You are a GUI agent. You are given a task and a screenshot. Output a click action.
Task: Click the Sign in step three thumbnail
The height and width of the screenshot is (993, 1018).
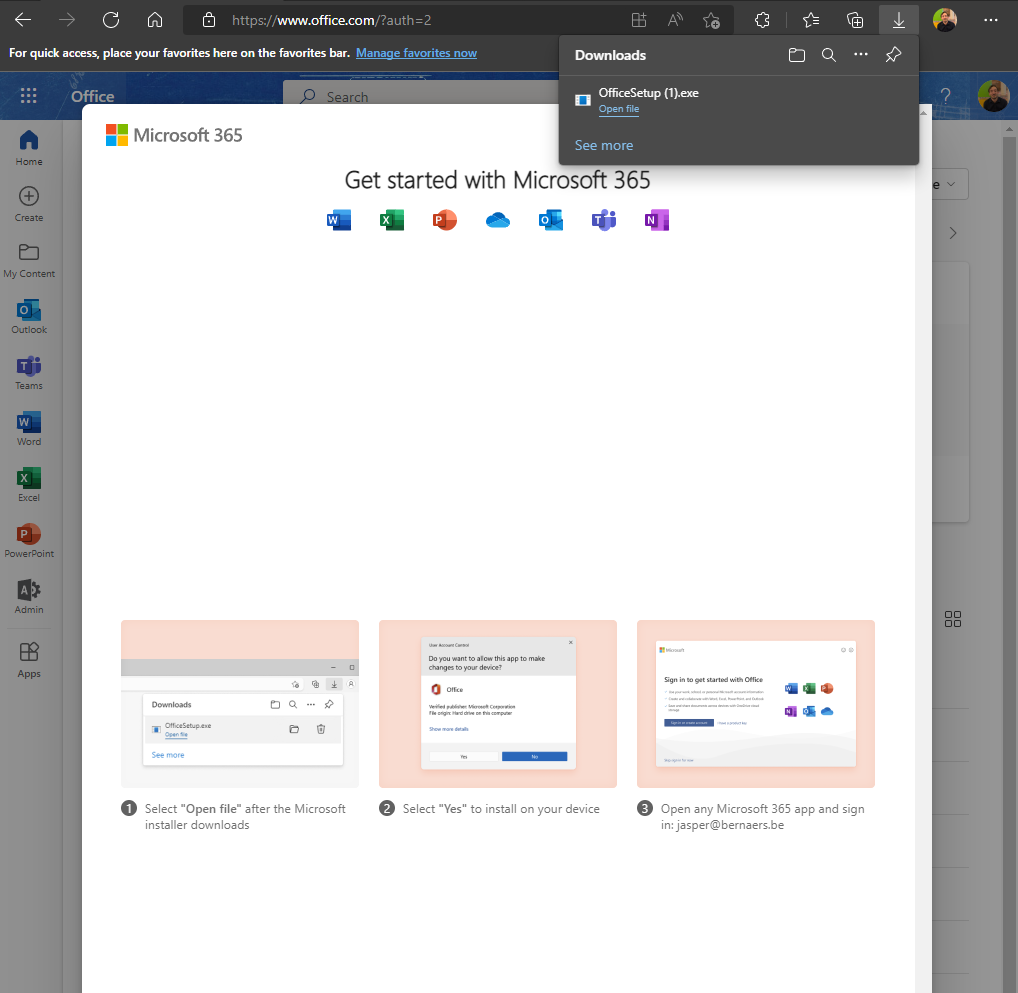[756, 703]
